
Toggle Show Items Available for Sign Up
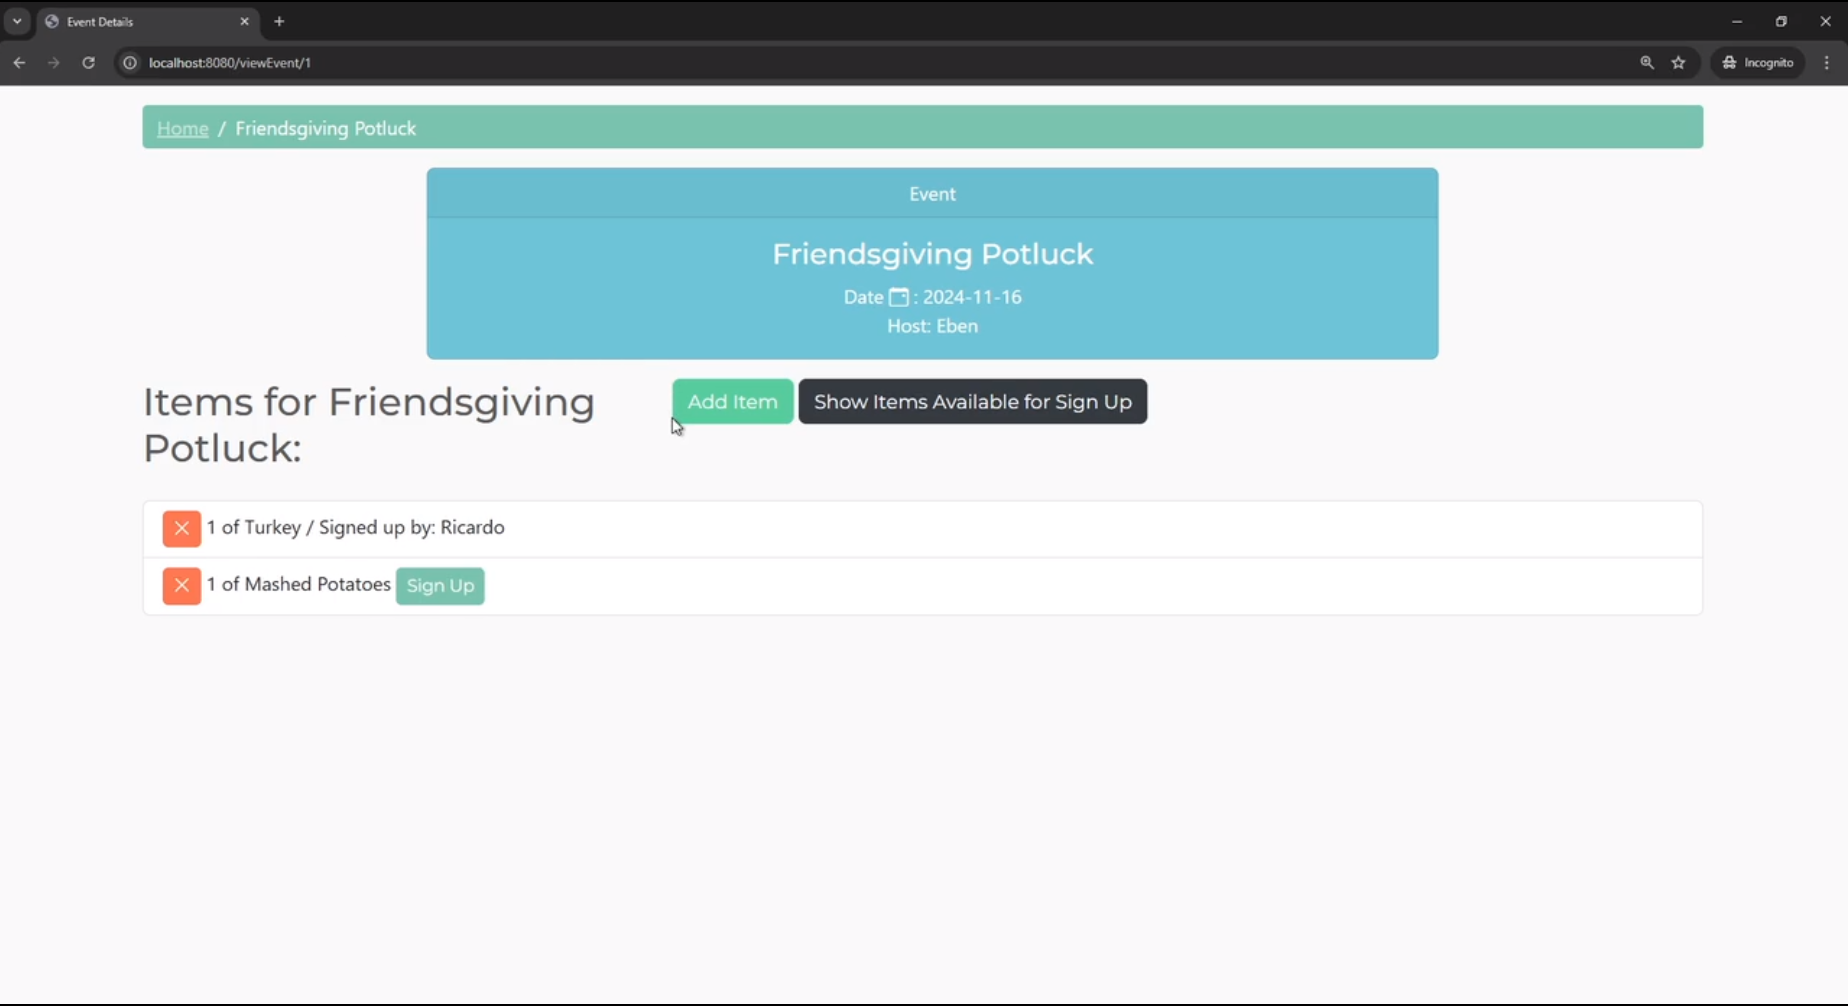pyautogui.click(x=973, y=401)
